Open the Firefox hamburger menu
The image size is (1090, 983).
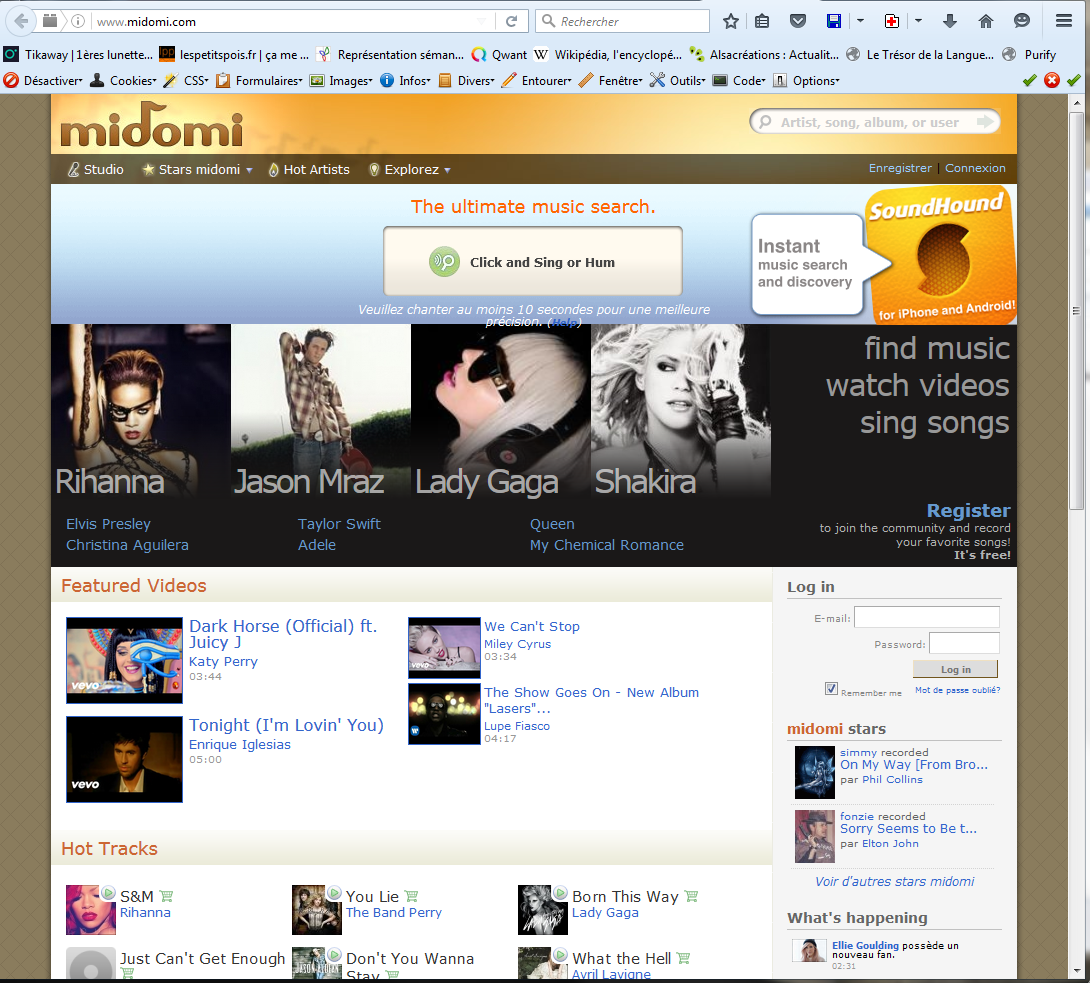tap(1063, 21)
